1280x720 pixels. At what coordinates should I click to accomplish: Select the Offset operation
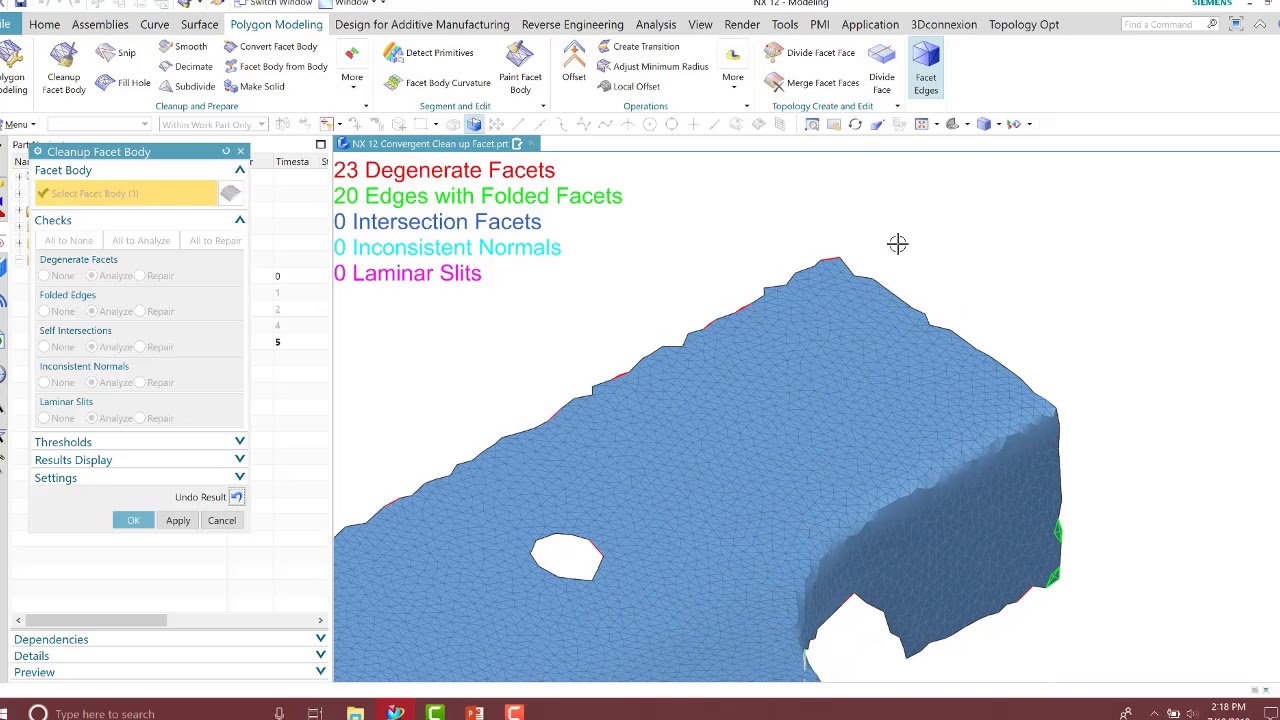coord(574,63)
